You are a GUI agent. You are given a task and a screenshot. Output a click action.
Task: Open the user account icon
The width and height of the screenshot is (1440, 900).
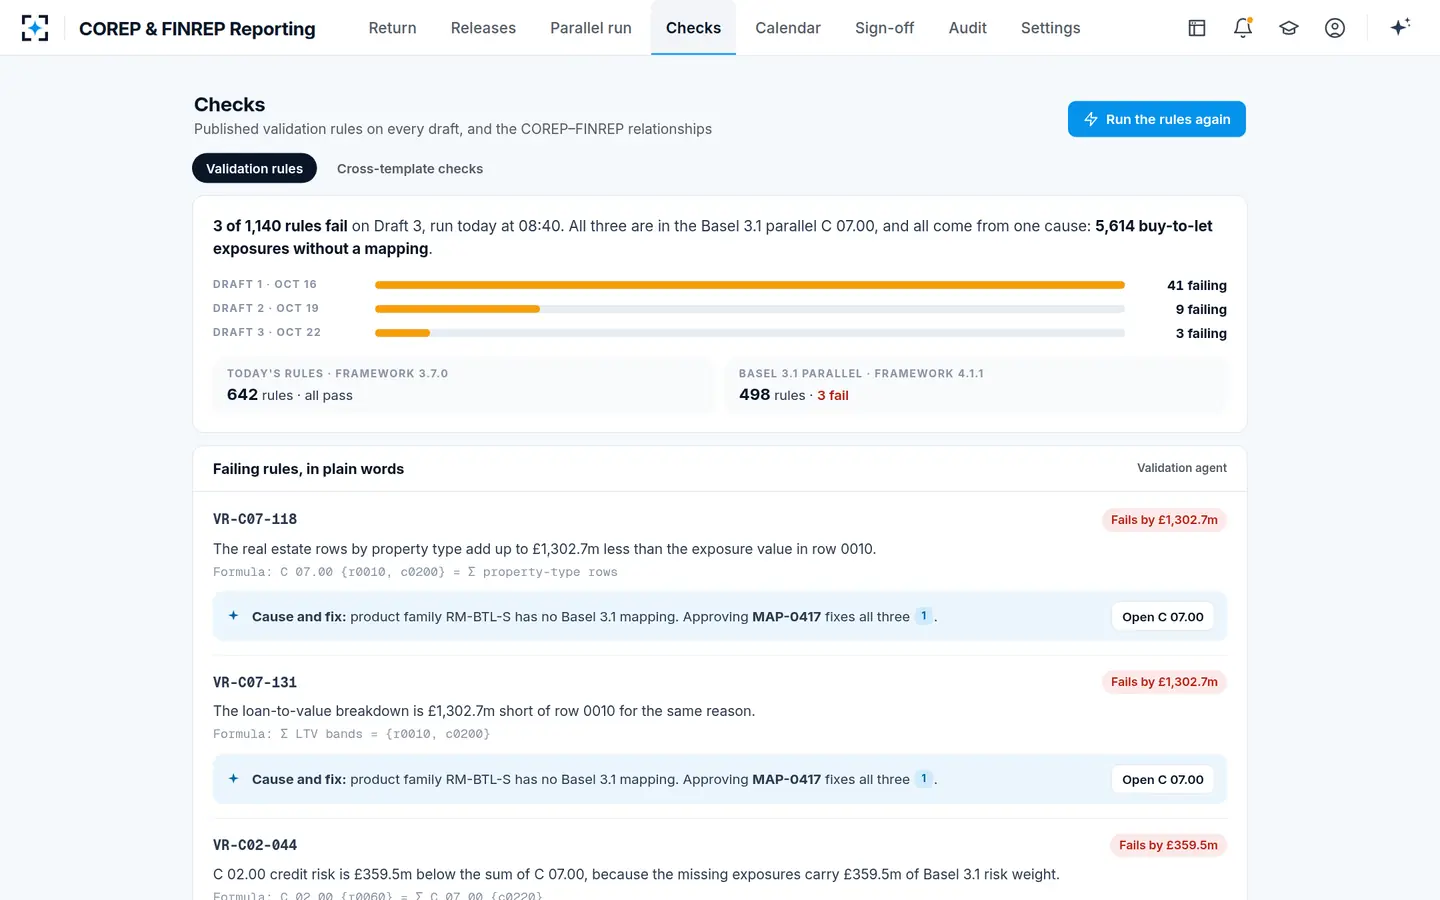click(x=1335, y=28)
